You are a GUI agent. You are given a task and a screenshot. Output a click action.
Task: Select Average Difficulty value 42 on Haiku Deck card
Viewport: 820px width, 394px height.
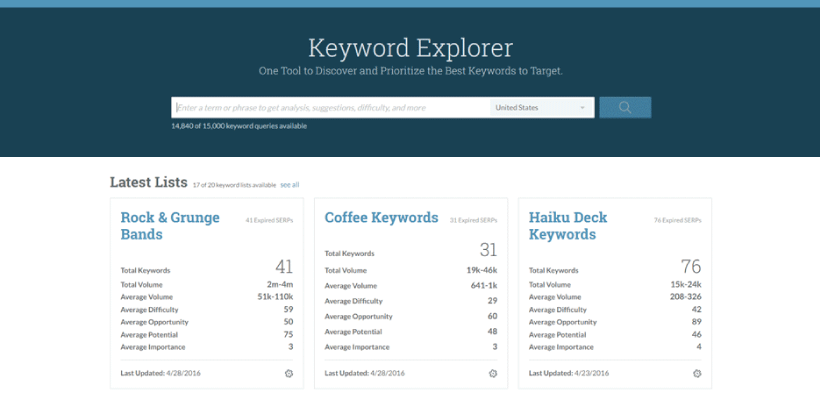point(697,309)
